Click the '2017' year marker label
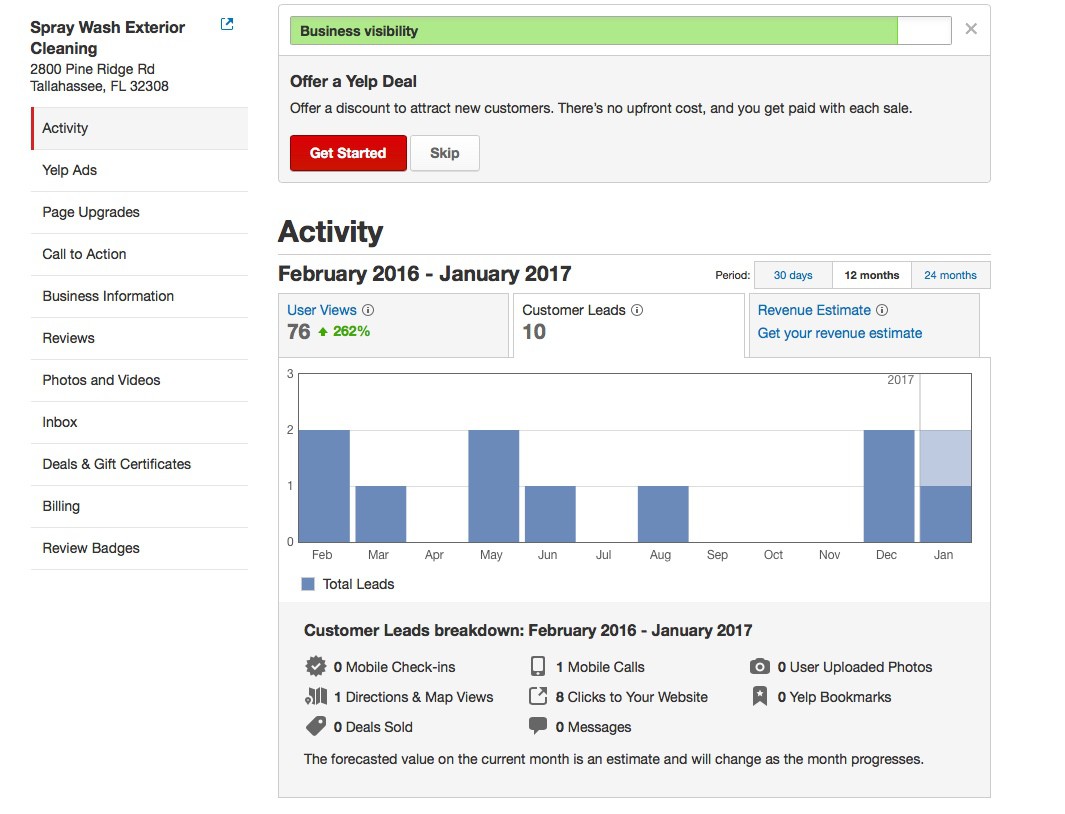 pos(901,380)
